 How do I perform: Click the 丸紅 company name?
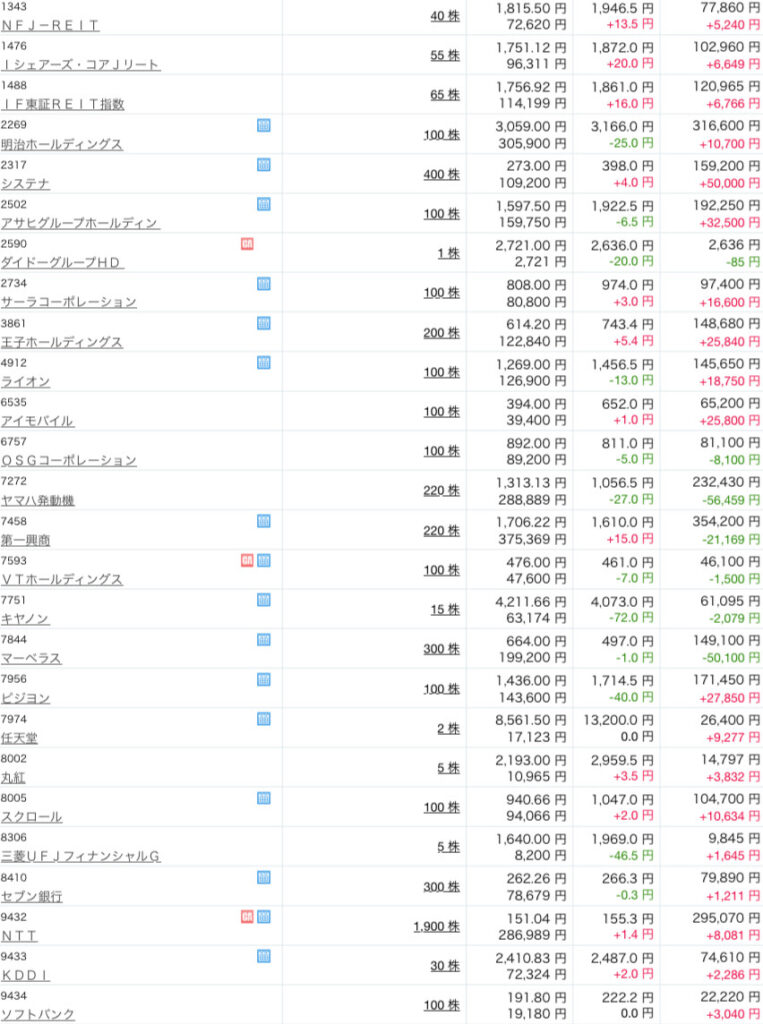click(13, 777)
